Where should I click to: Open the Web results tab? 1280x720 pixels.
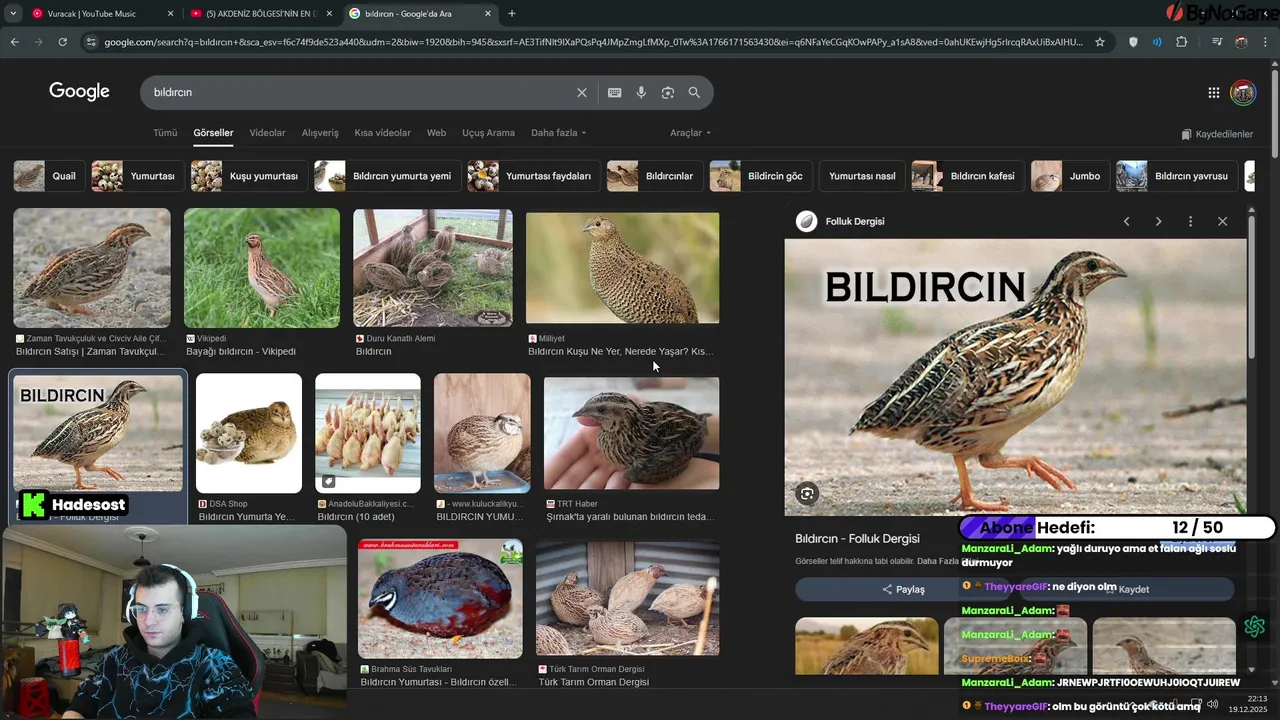click(436, 133)
